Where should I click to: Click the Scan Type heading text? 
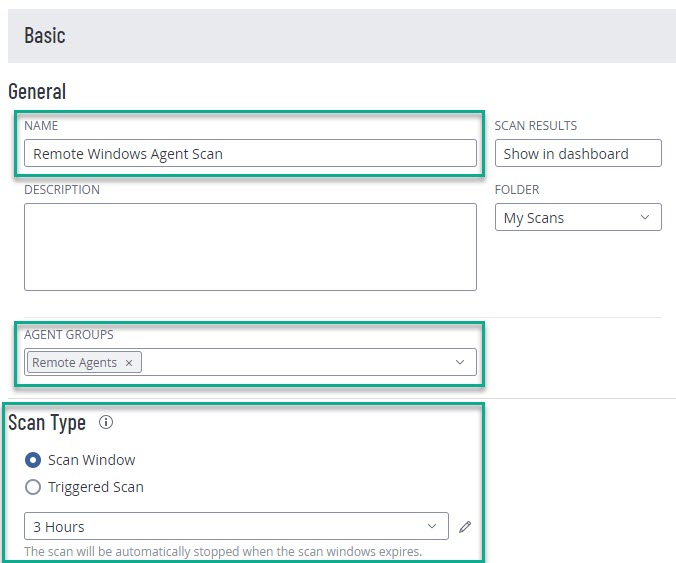point(47,422)
